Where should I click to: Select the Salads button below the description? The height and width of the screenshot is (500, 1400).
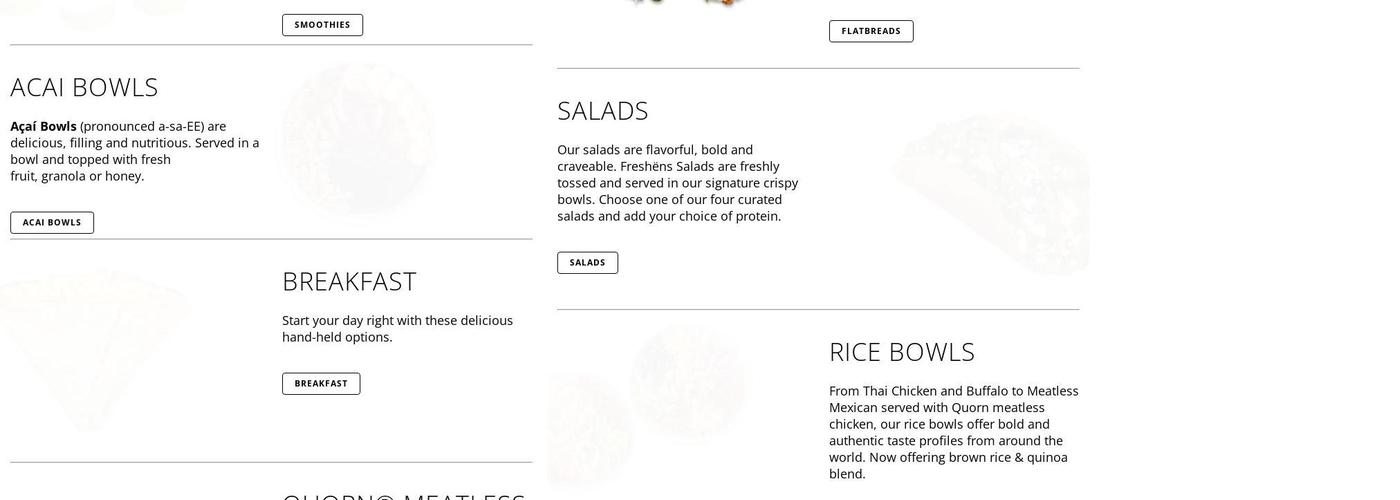pos(587,263)
